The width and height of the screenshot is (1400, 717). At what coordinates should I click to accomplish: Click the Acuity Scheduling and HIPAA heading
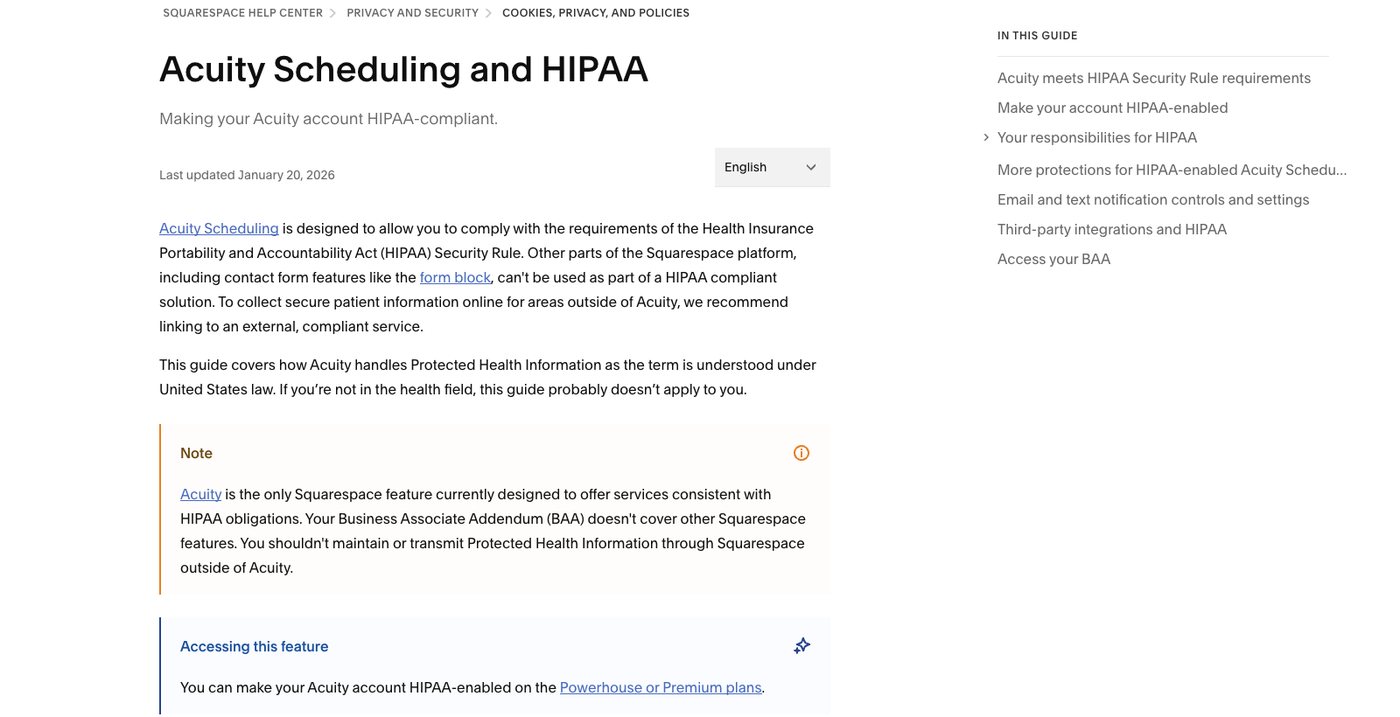404,69
